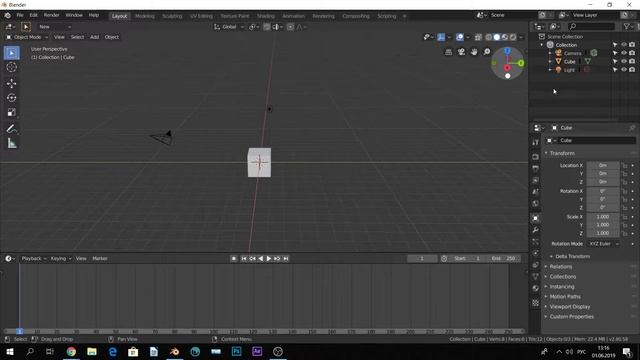The image size is (640, 360).
Task: Click the pan view hand icon
Action: pyautogui.click(x=474, y=52)
